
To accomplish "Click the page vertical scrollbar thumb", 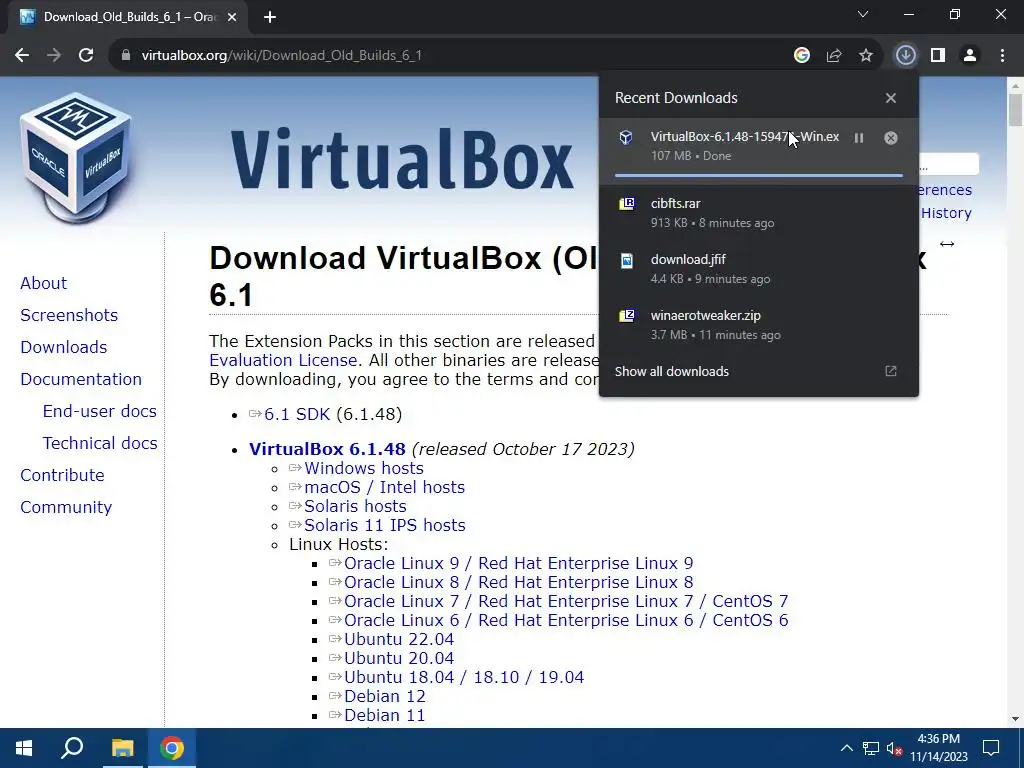I will 1015,110.
